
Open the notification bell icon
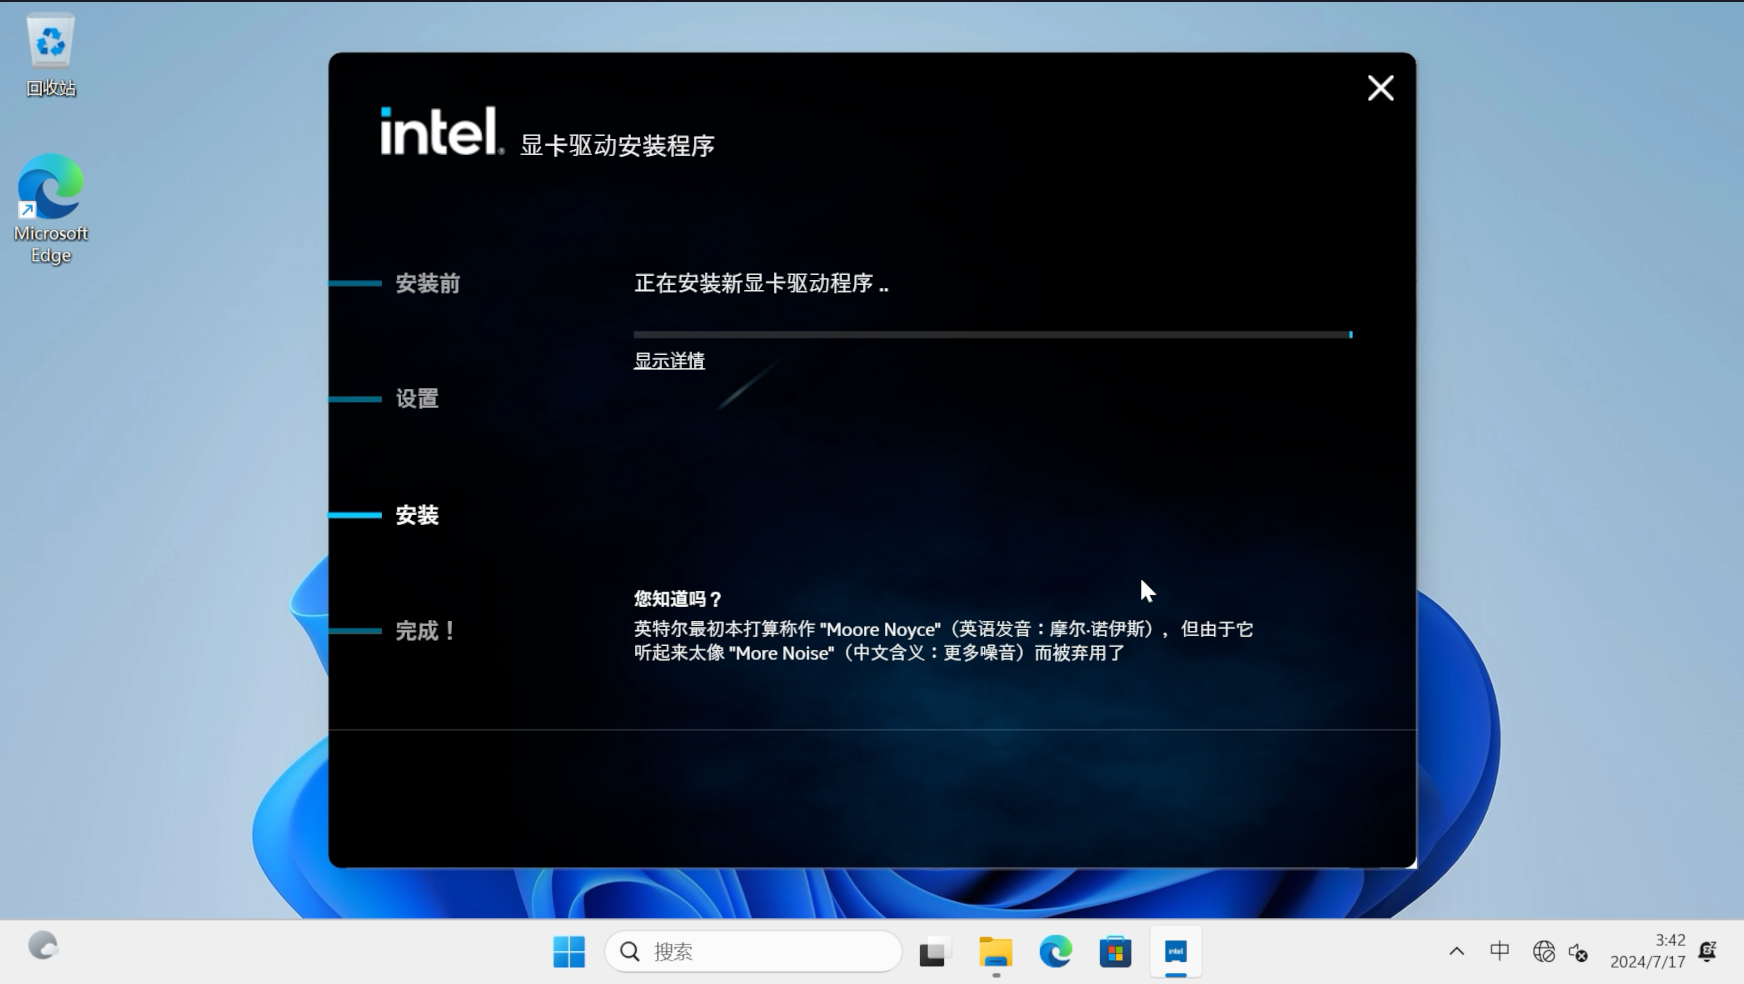pyautogui.click(x=1708, y=951)
